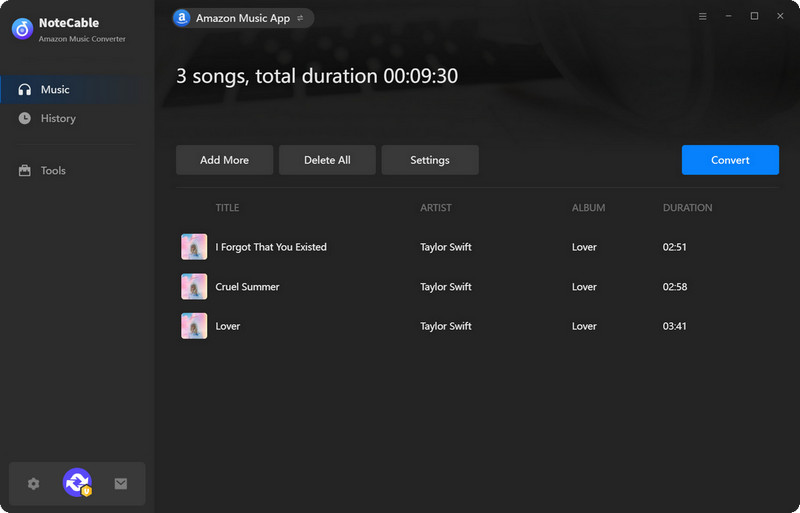Open the Music section in sidebar
The width and height of the screenshot is (800, 513).
(x=77, y=90)
